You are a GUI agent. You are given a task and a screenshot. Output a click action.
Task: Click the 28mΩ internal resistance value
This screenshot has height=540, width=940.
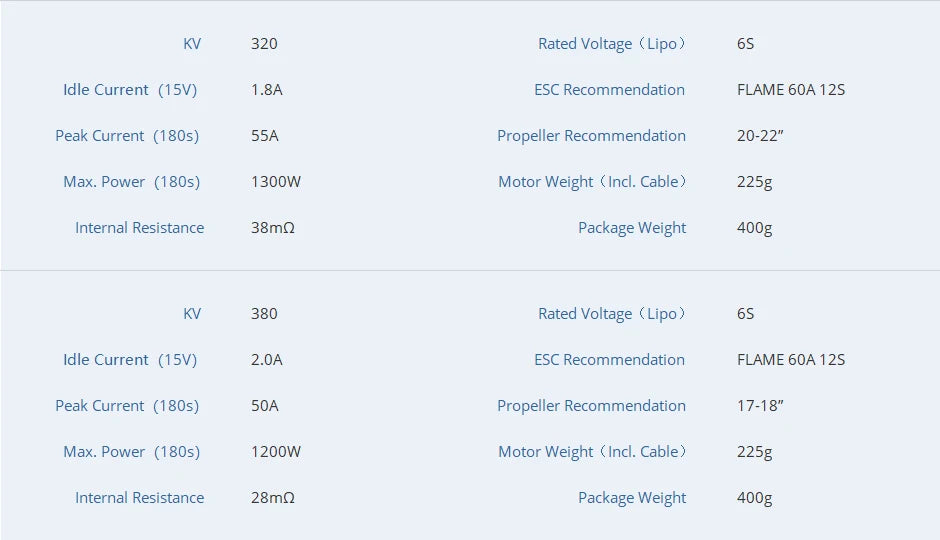tap(273, 498)
